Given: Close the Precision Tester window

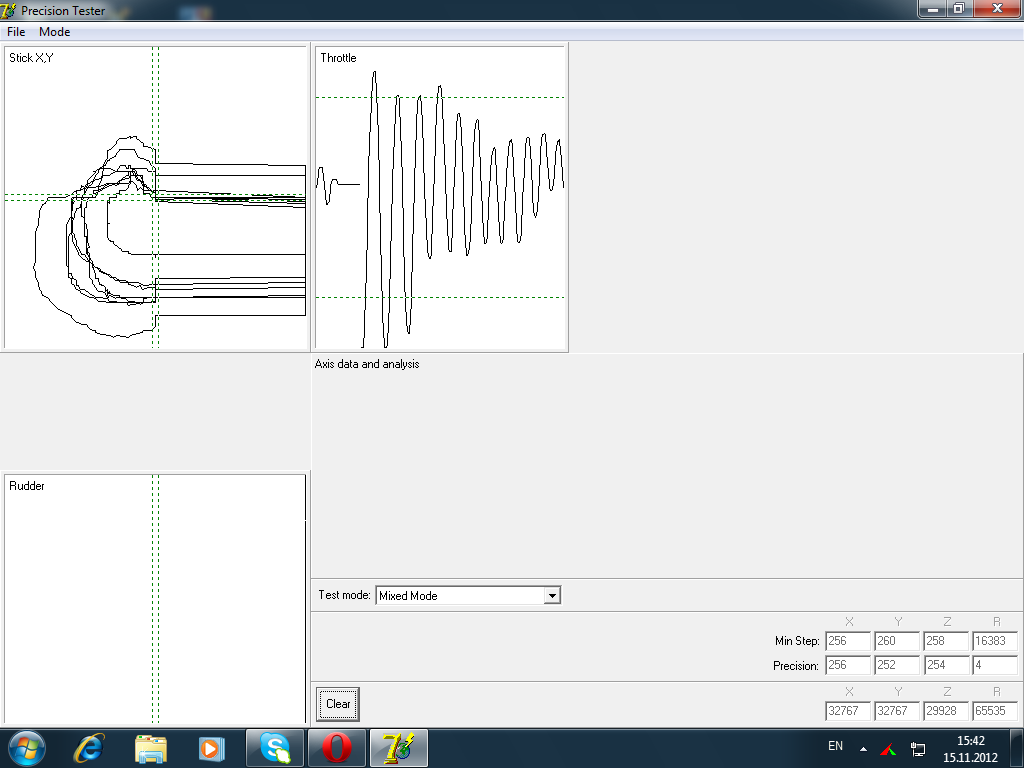Looking at the screenshot, I should [998, 8].
